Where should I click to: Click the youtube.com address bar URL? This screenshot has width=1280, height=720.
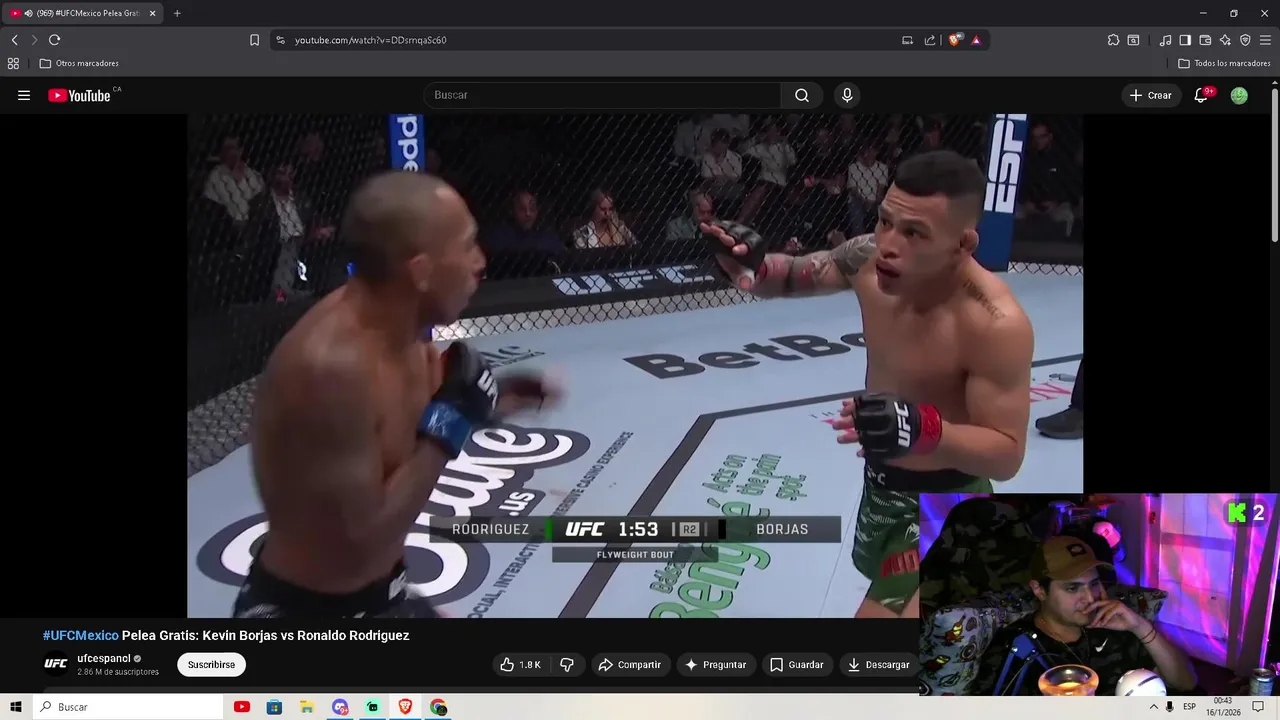point(370,40)
